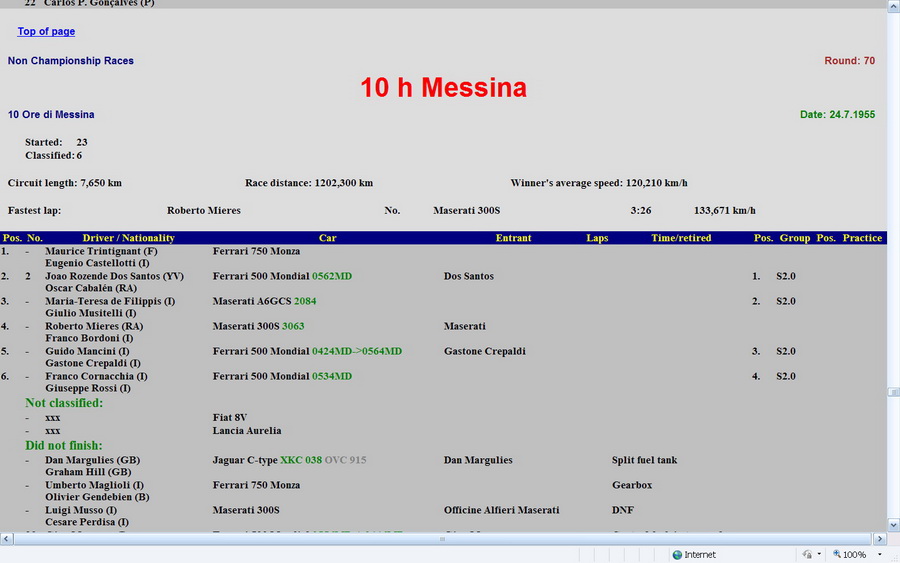
Task: Click driver 'Umberto Maglioli (I)'
Action: [95, 485]
